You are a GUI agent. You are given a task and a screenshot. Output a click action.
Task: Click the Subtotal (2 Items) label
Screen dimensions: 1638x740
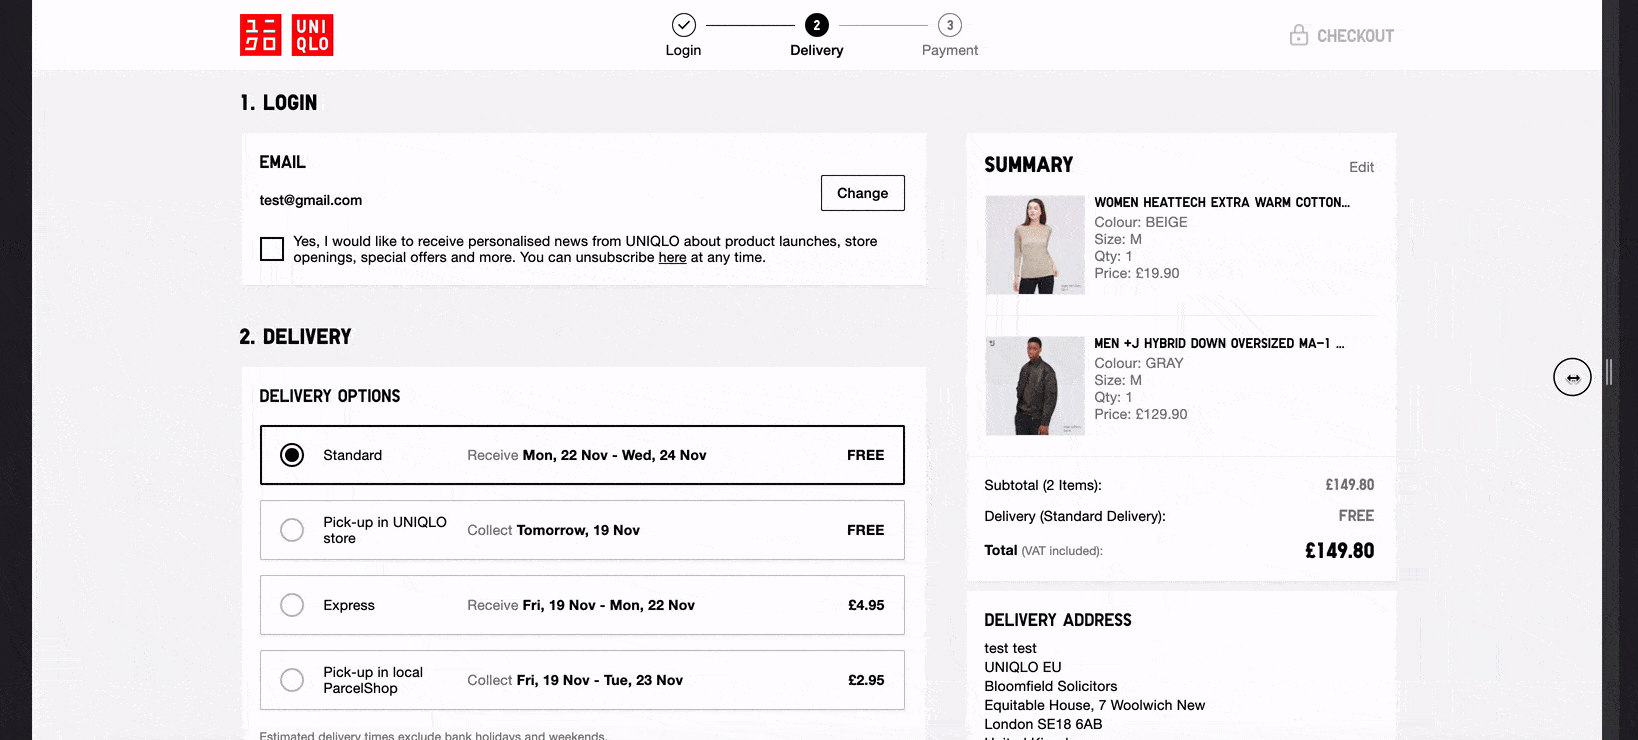point(1043,485)
